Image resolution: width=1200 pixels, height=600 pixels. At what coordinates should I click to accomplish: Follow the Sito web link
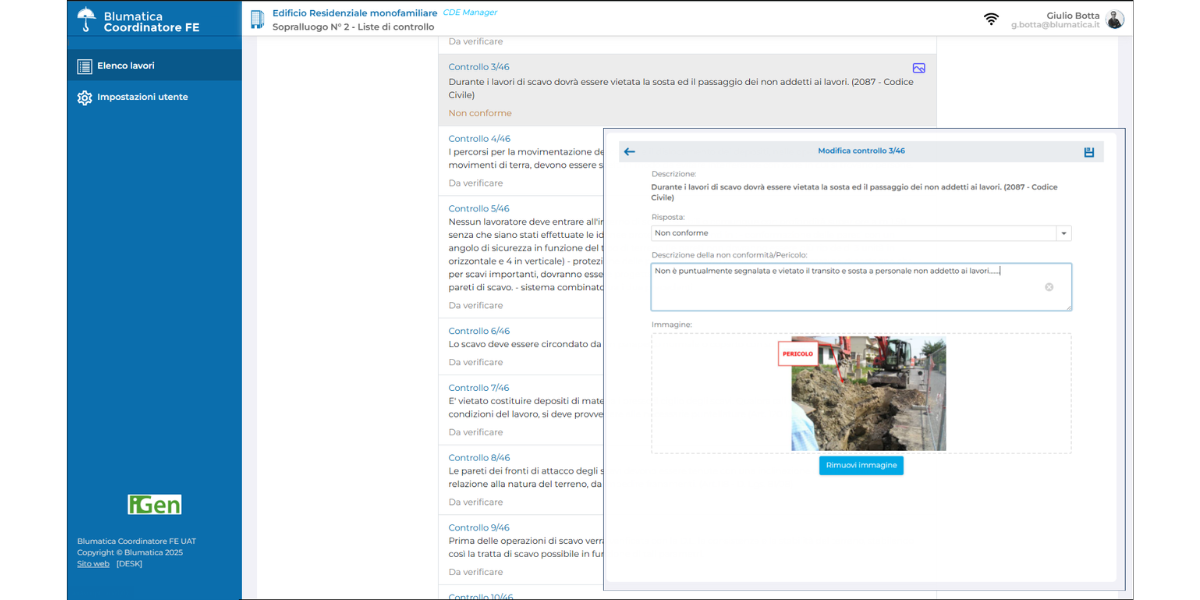[x=93, y=564]
